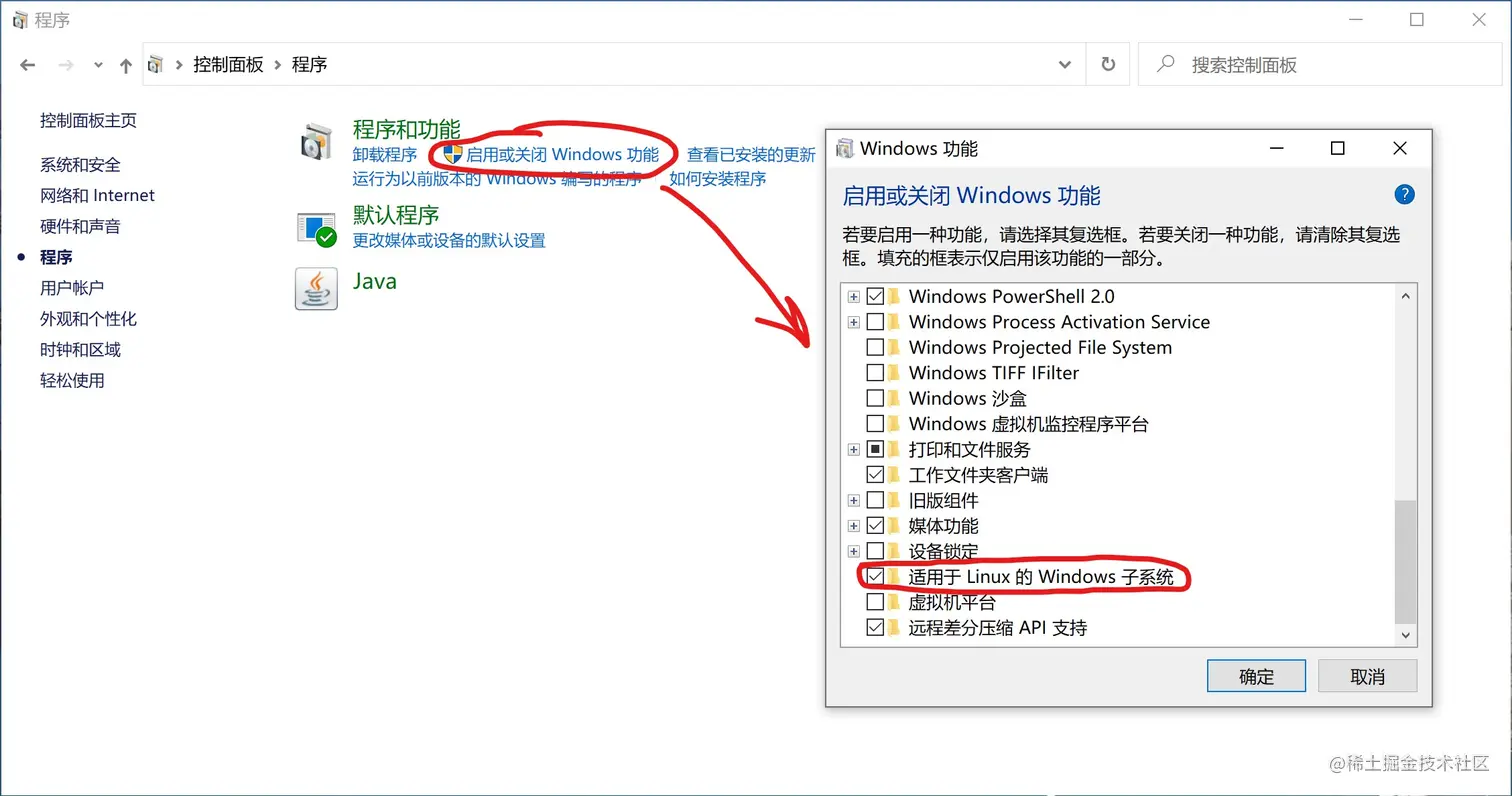
Task: Click the 默认程序 icon
Action: click(316, 228)
